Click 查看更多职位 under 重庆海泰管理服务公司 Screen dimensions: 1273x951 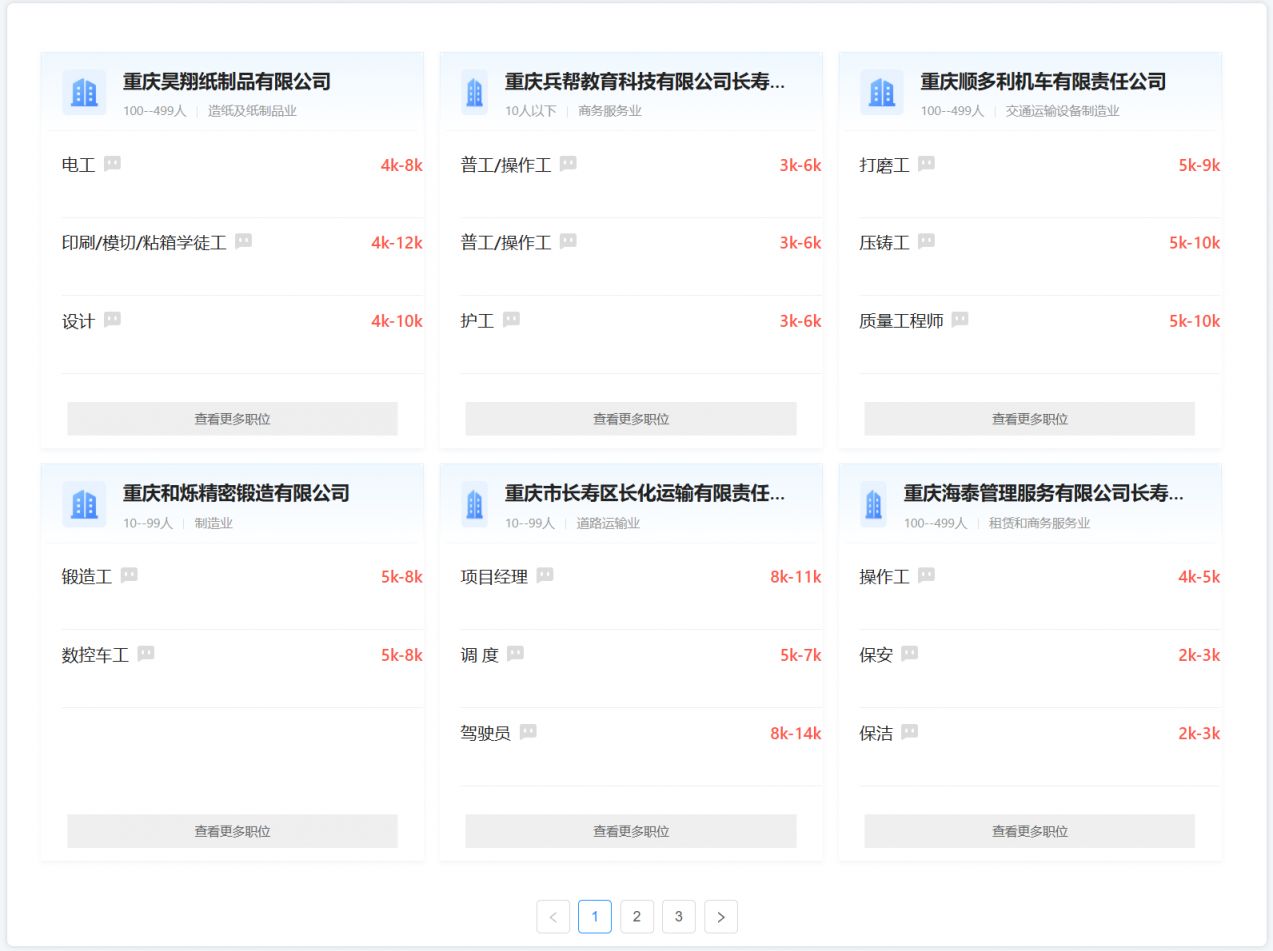point(1028,830)
